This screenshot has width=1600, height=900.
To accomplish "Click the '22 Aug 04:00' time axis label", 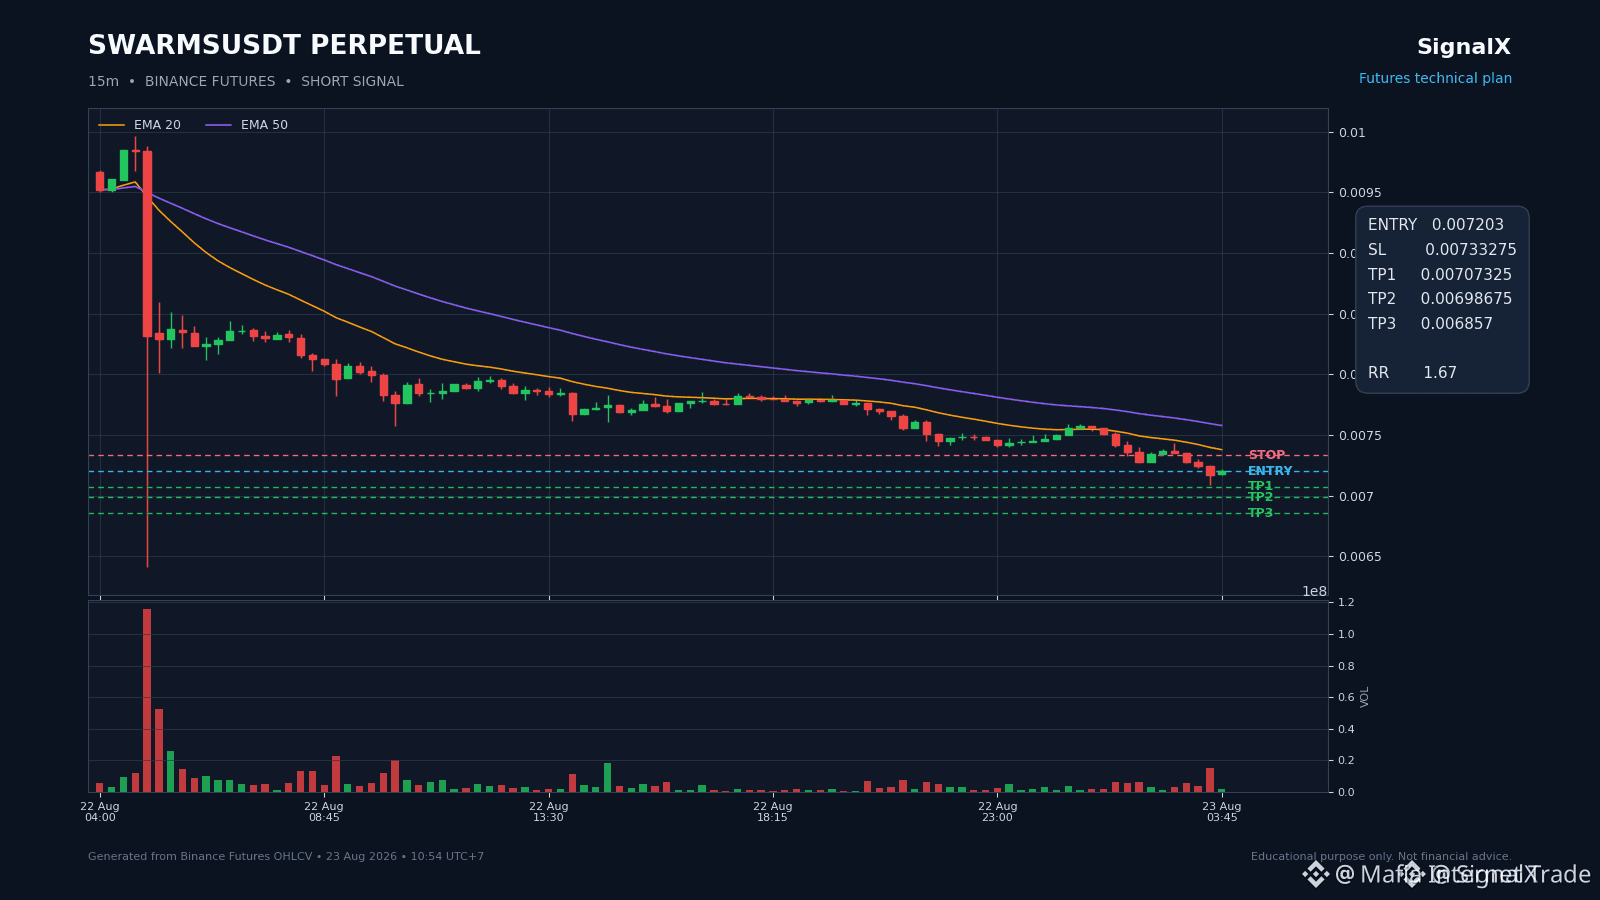I will pyautogui.click(x=100, y=812).
